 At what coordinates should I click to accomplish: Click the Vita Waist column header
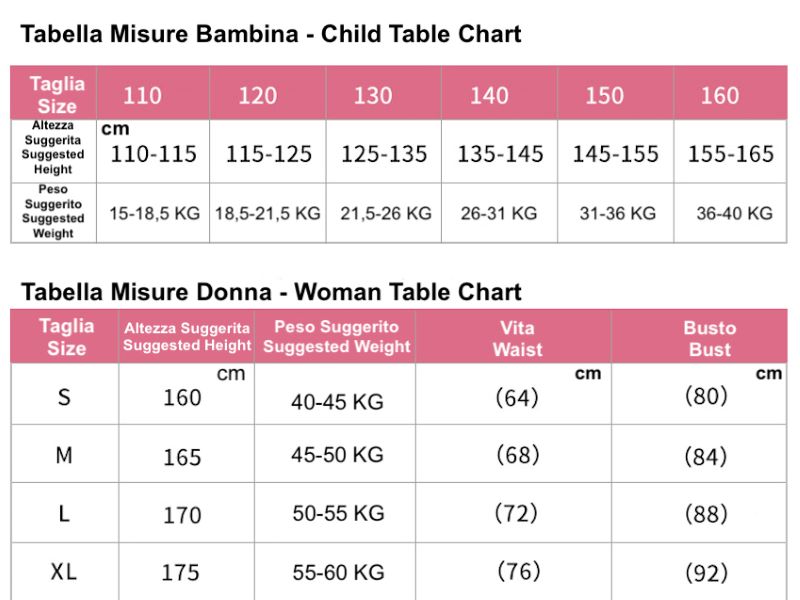[517, 338]
